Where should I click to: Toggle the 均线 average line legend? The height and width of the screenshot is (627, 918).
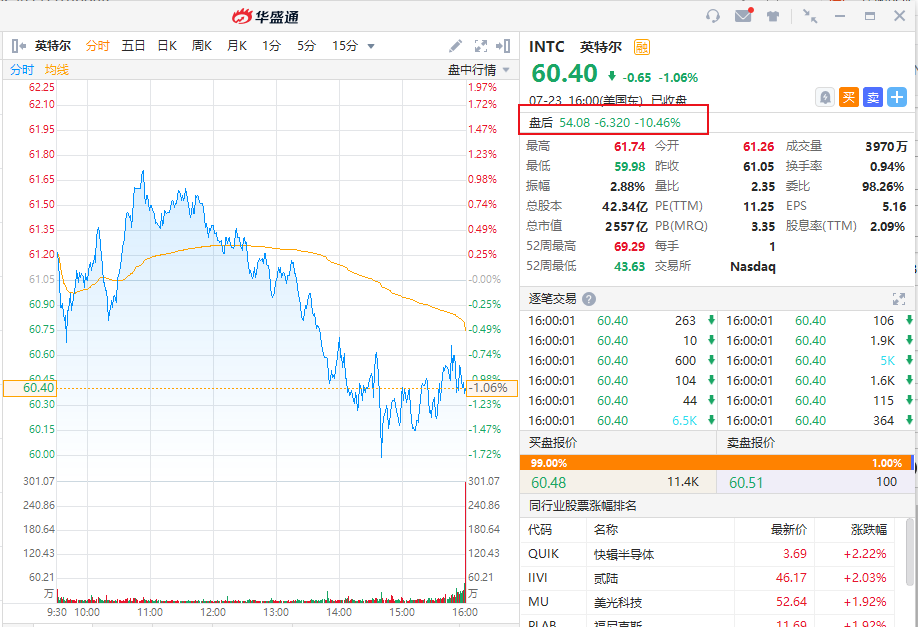click(x=57, y=70)
